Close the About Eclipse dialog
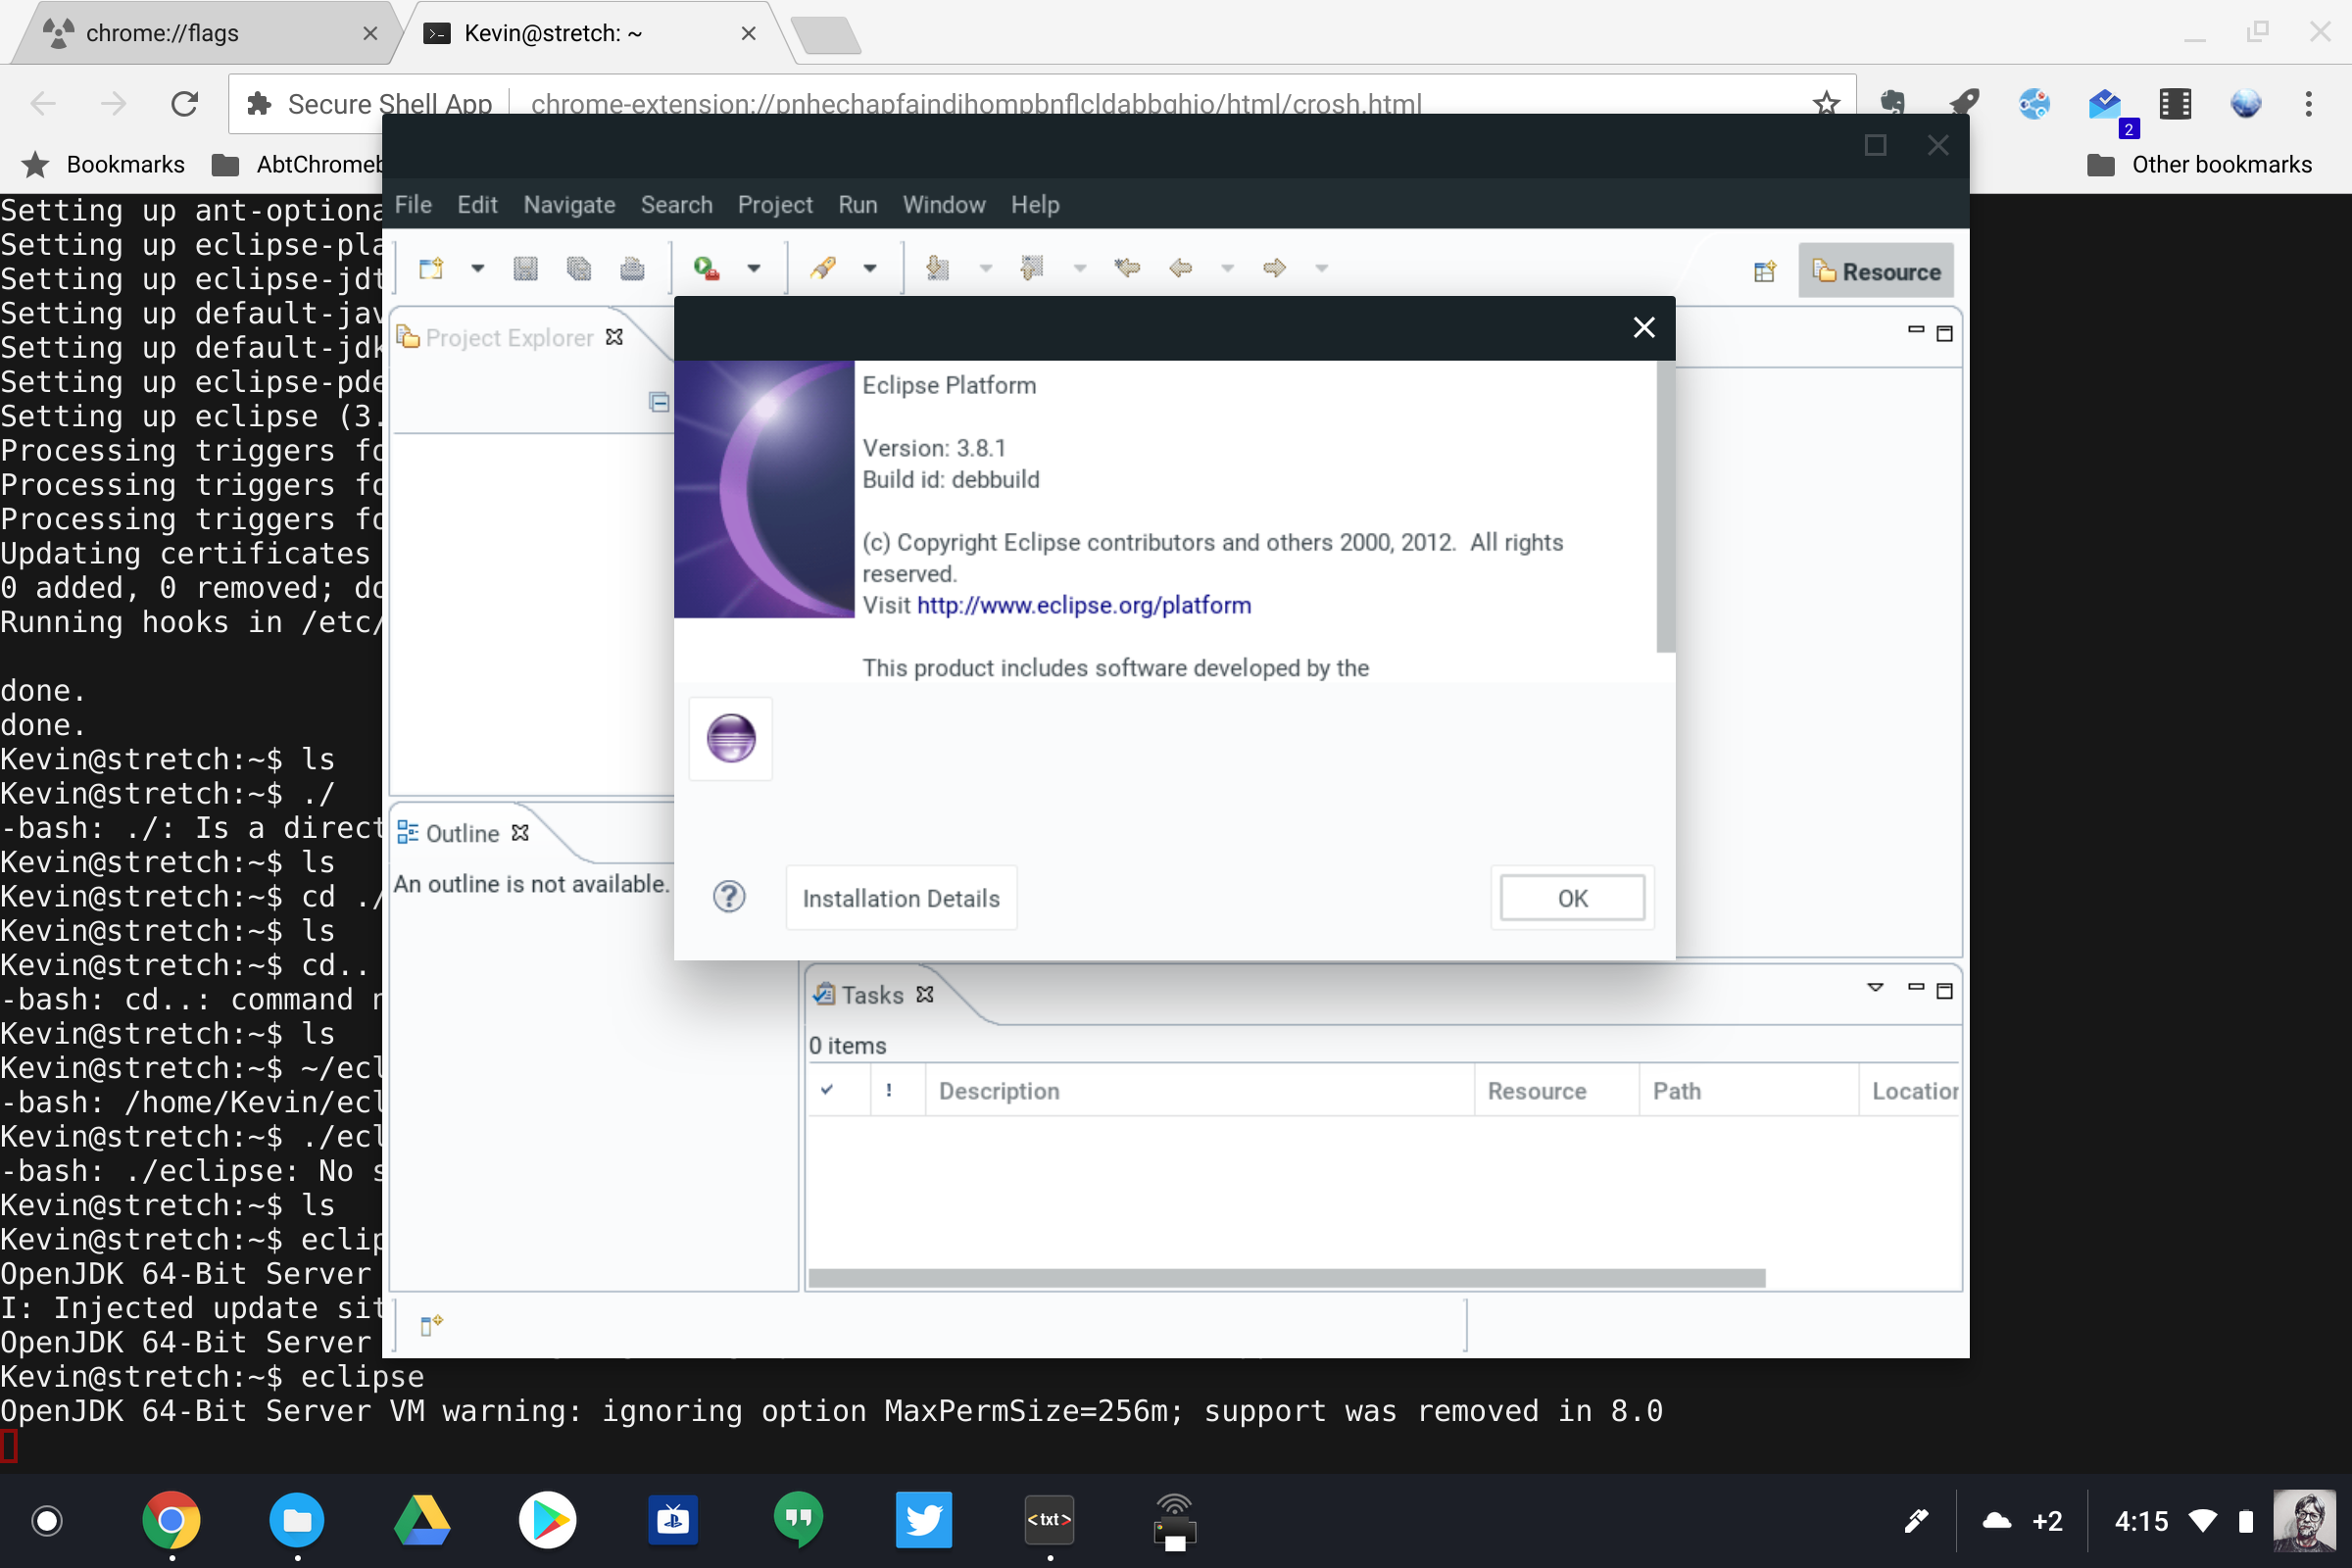Image resolution: width=2352 pixels, height=1568 pixels. pos(1644,327)
